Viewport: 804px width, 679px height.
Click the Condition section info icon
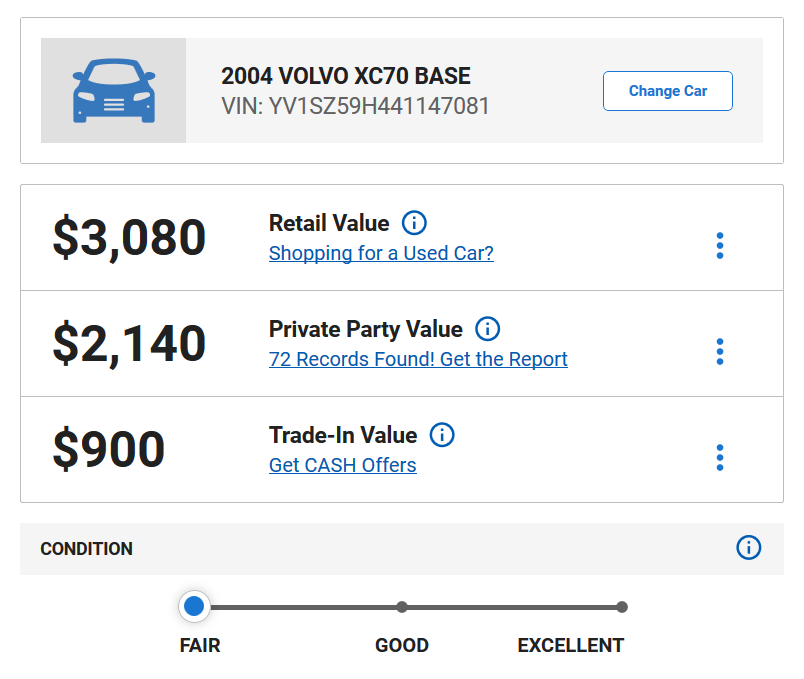click(x=748, y=548)
